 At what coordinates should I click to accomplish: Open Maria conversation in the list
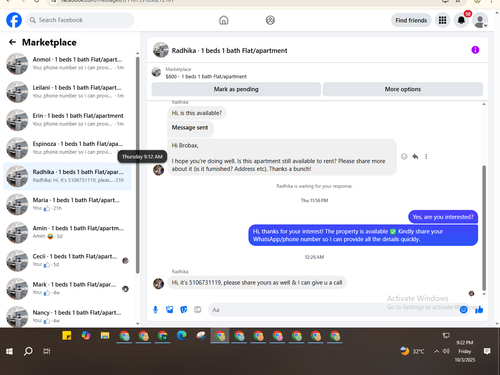pyautogui.click(x=67, y=204)
